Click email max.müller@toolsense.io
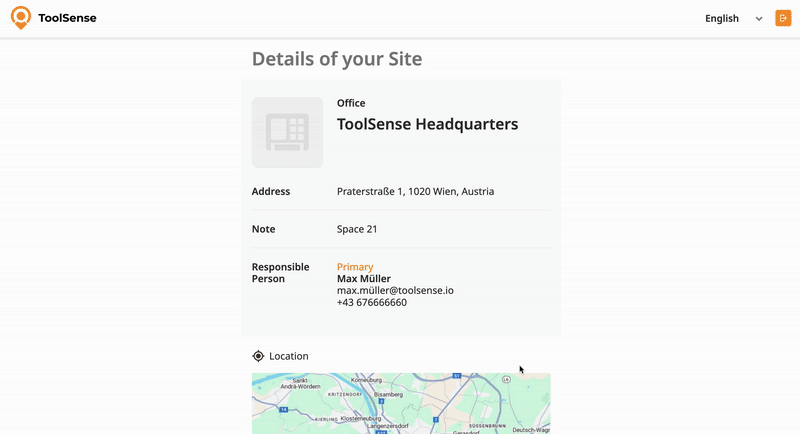The width and height of the screenshot is (800, 434). pyautogui.click(x=395, y=290)
